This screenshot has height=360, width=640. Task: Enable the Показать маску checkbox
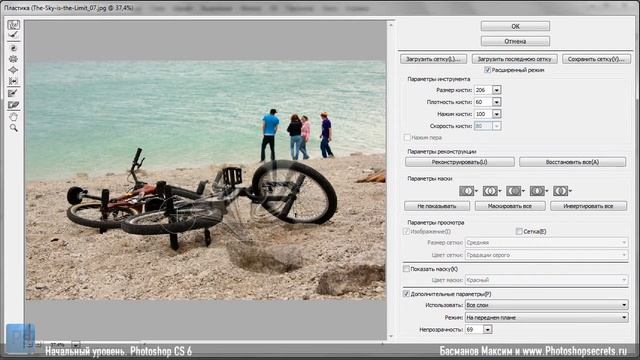406,269
